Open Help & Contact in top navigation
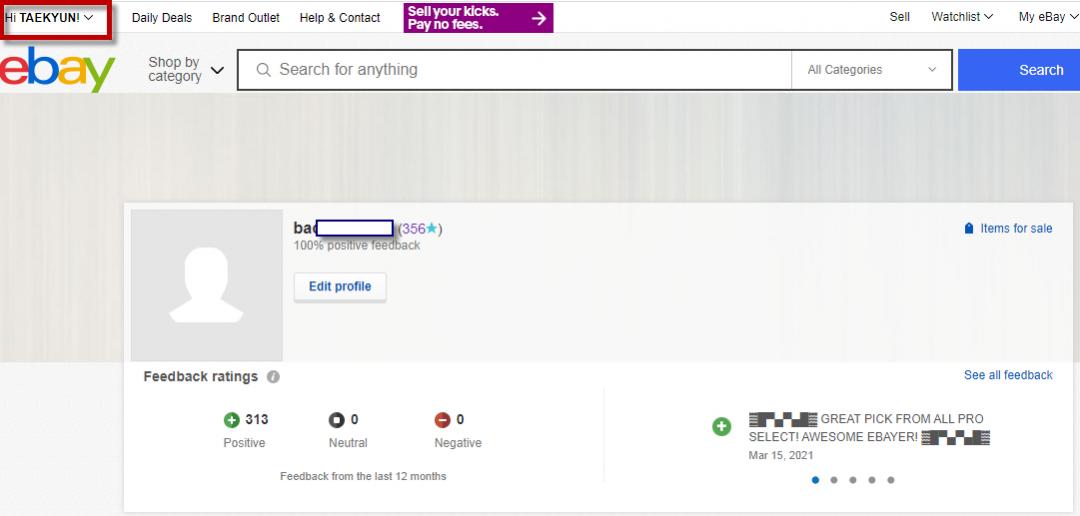The height and width of the screenshot is (516, 1080). pyautogui.click(x=340, y=18)
